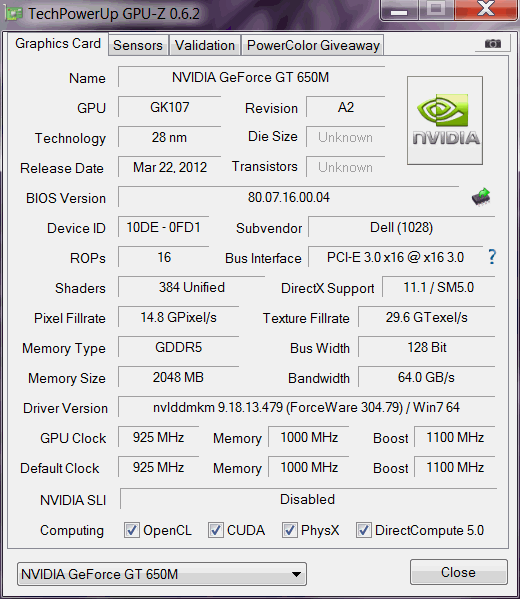Toggle the OpenCL checkbox
The width and height of the screenshot is (520, 599).
tap(132, 530)
